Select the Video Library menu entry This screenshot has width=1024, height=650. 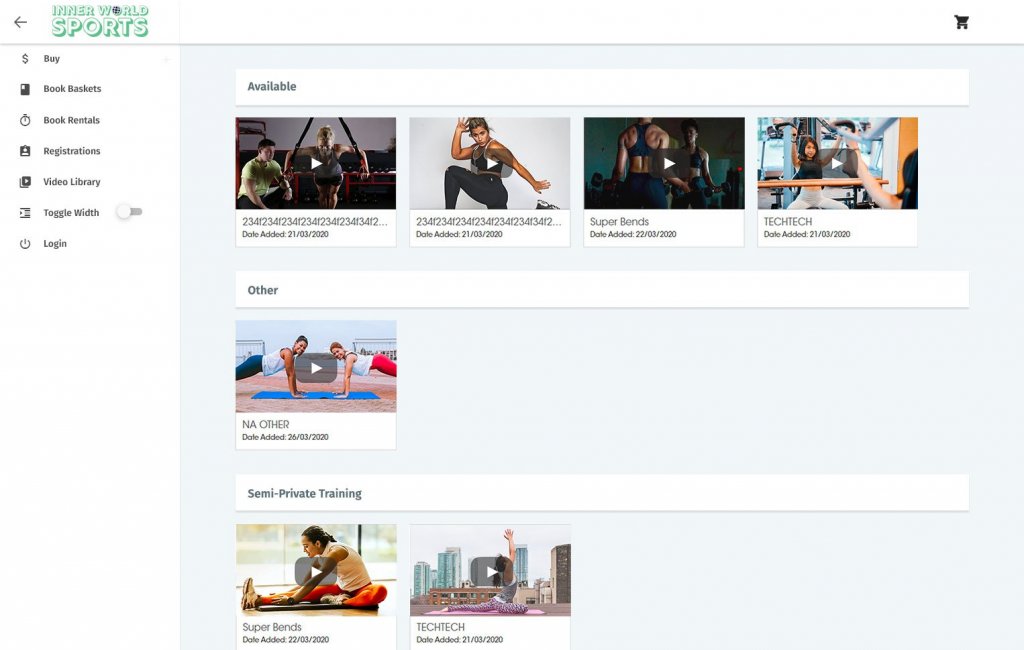point(73,182)
